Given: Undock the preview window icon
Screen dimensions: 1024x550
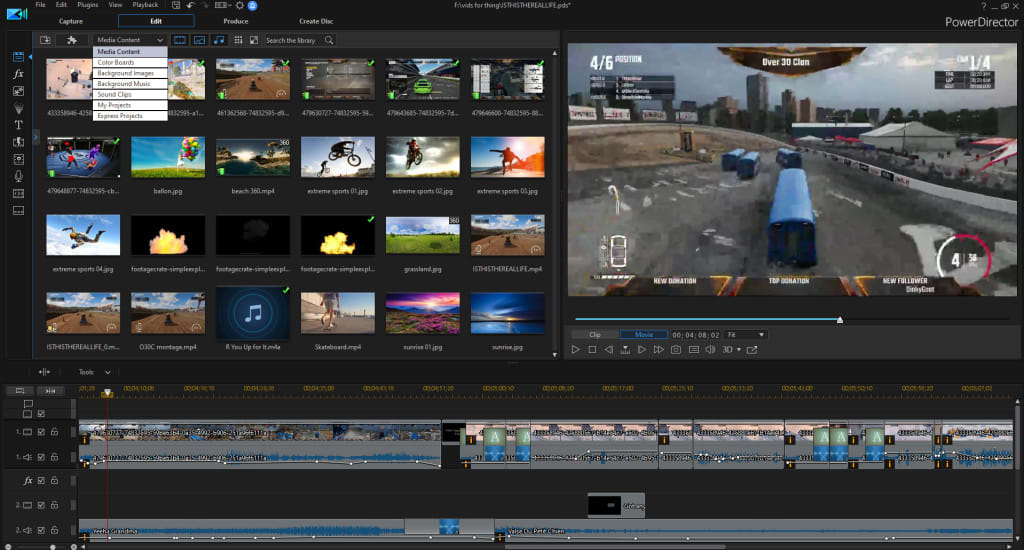Looking at the screenshot, I should pyautogui.click(x=752, y=350).
